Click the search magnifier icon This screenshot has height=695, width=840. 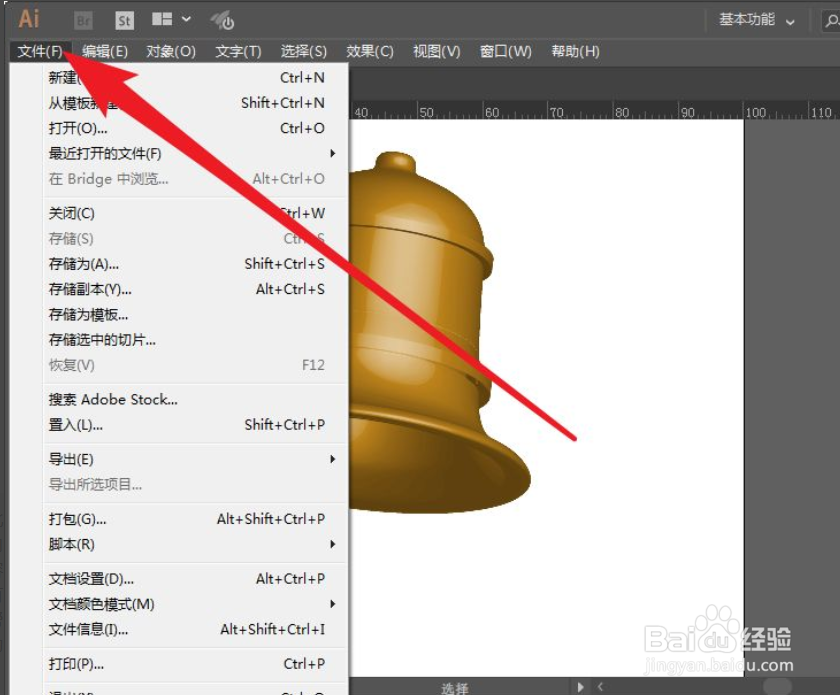click(x=831, y=21)
